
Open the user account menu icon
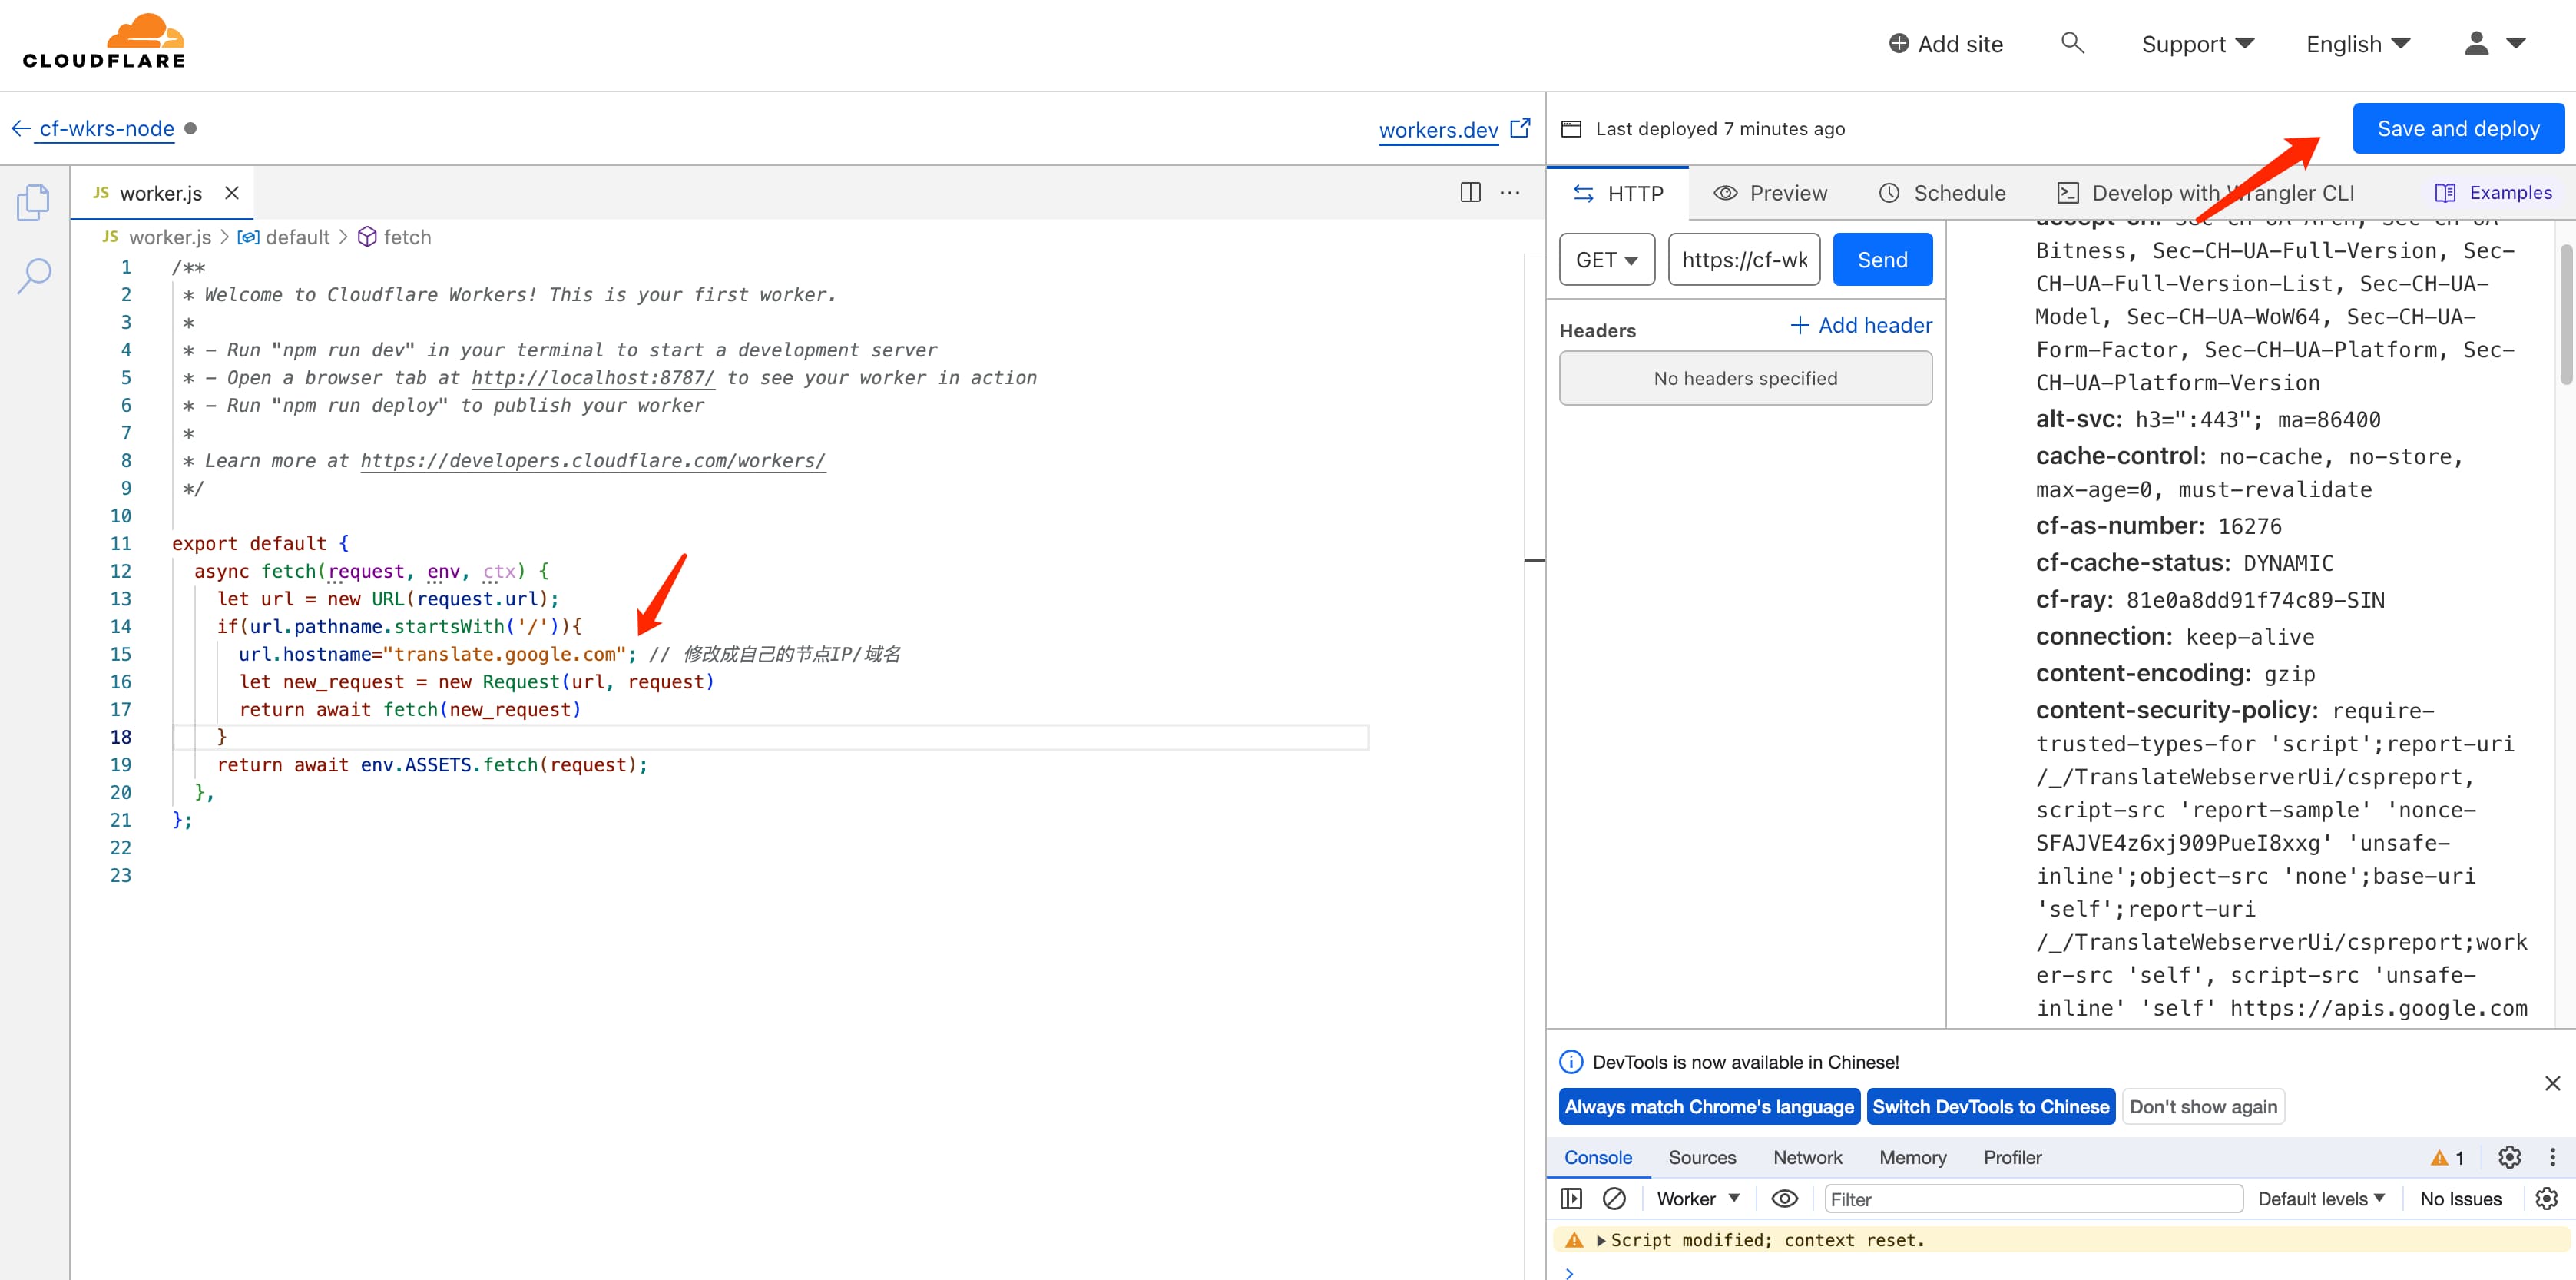(x=2476, y=43)
